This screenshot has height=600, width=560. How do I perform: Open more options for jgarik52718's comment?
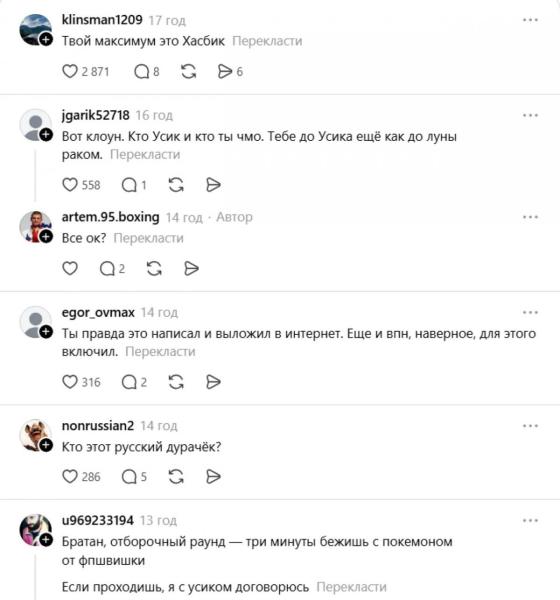coord(530,115)
